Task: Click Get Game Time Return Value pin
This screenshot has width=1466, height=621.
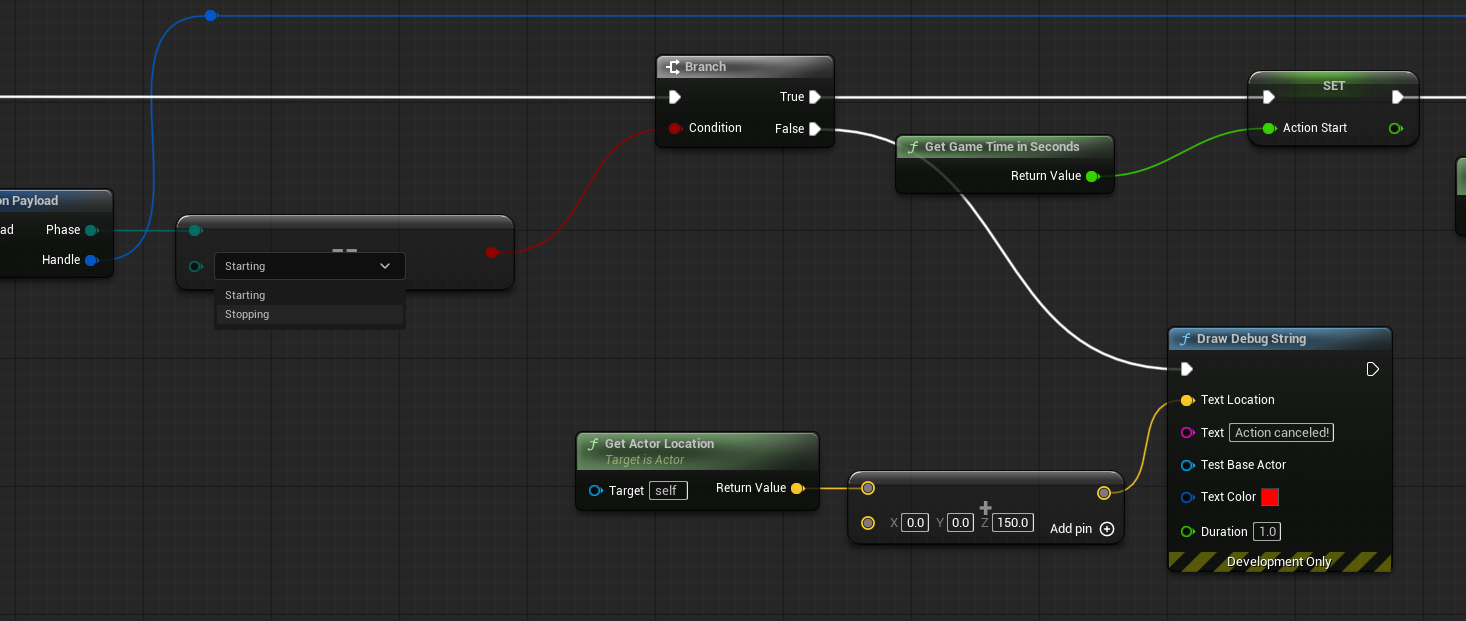Action: 1092,176
